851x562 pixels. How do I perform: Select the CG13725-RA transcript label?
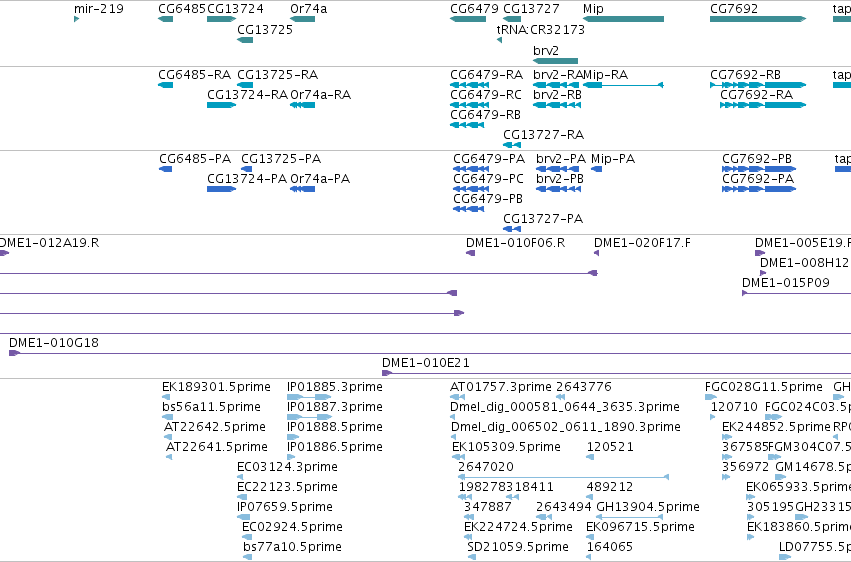click(277, 74)
